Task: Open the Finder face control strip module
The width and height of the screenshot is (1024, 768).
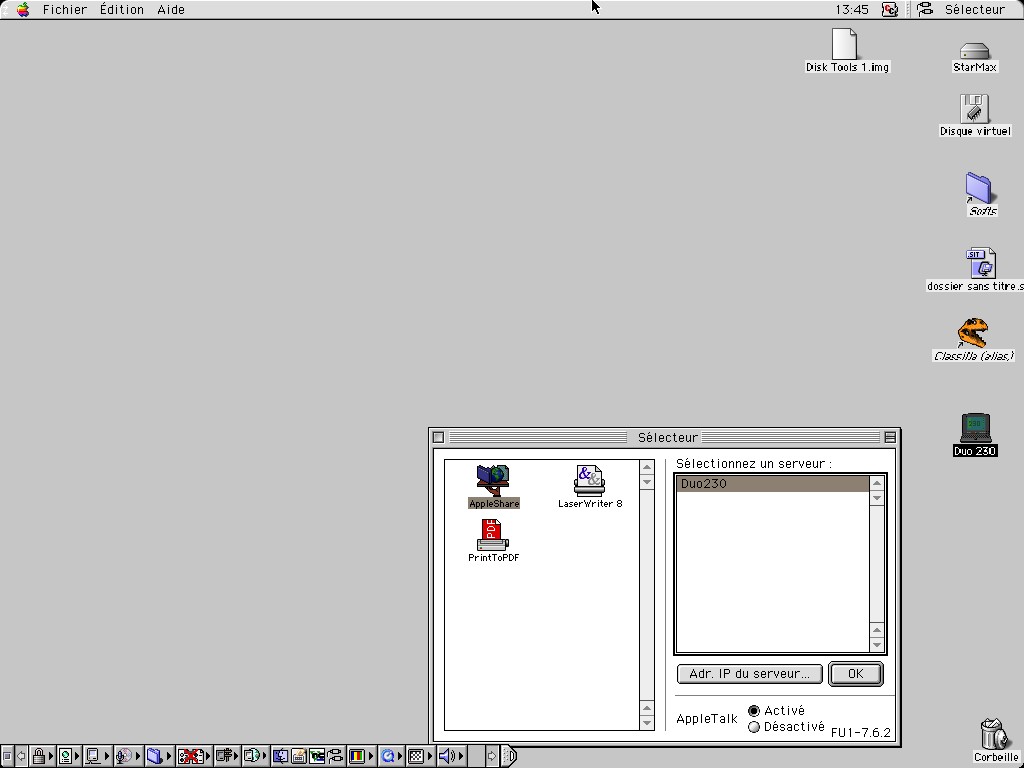Action: tap(280, 756)
